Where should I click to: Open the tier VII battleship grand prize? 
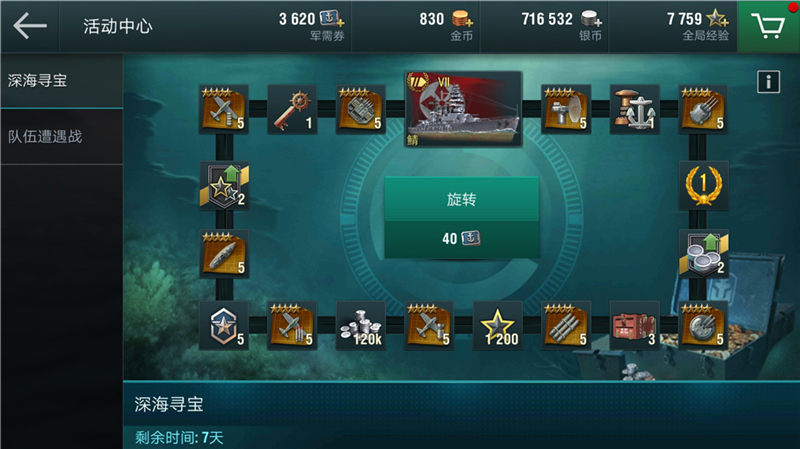pos(463,109)
